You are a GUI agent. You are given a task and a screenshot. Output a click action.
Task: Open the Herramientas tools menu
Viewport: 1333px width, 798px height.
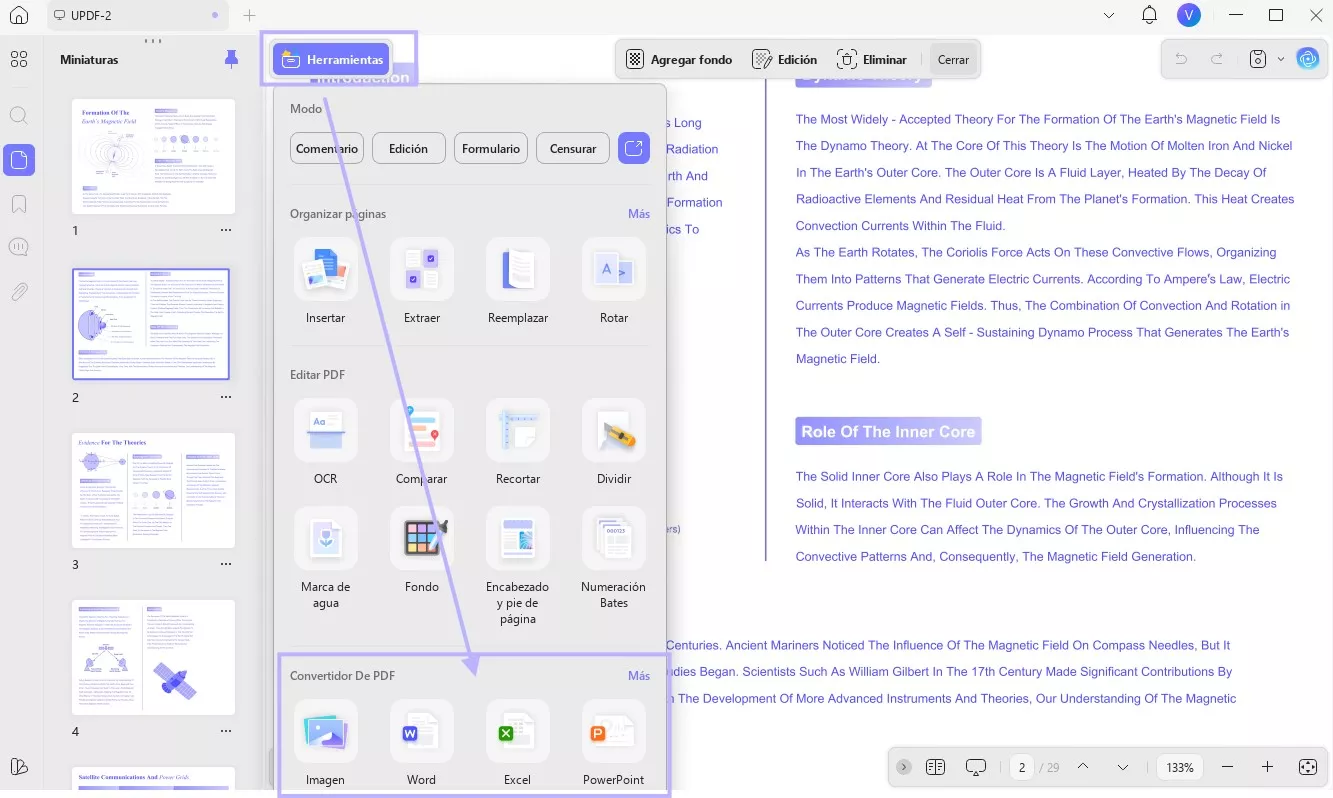pos(333,59)
